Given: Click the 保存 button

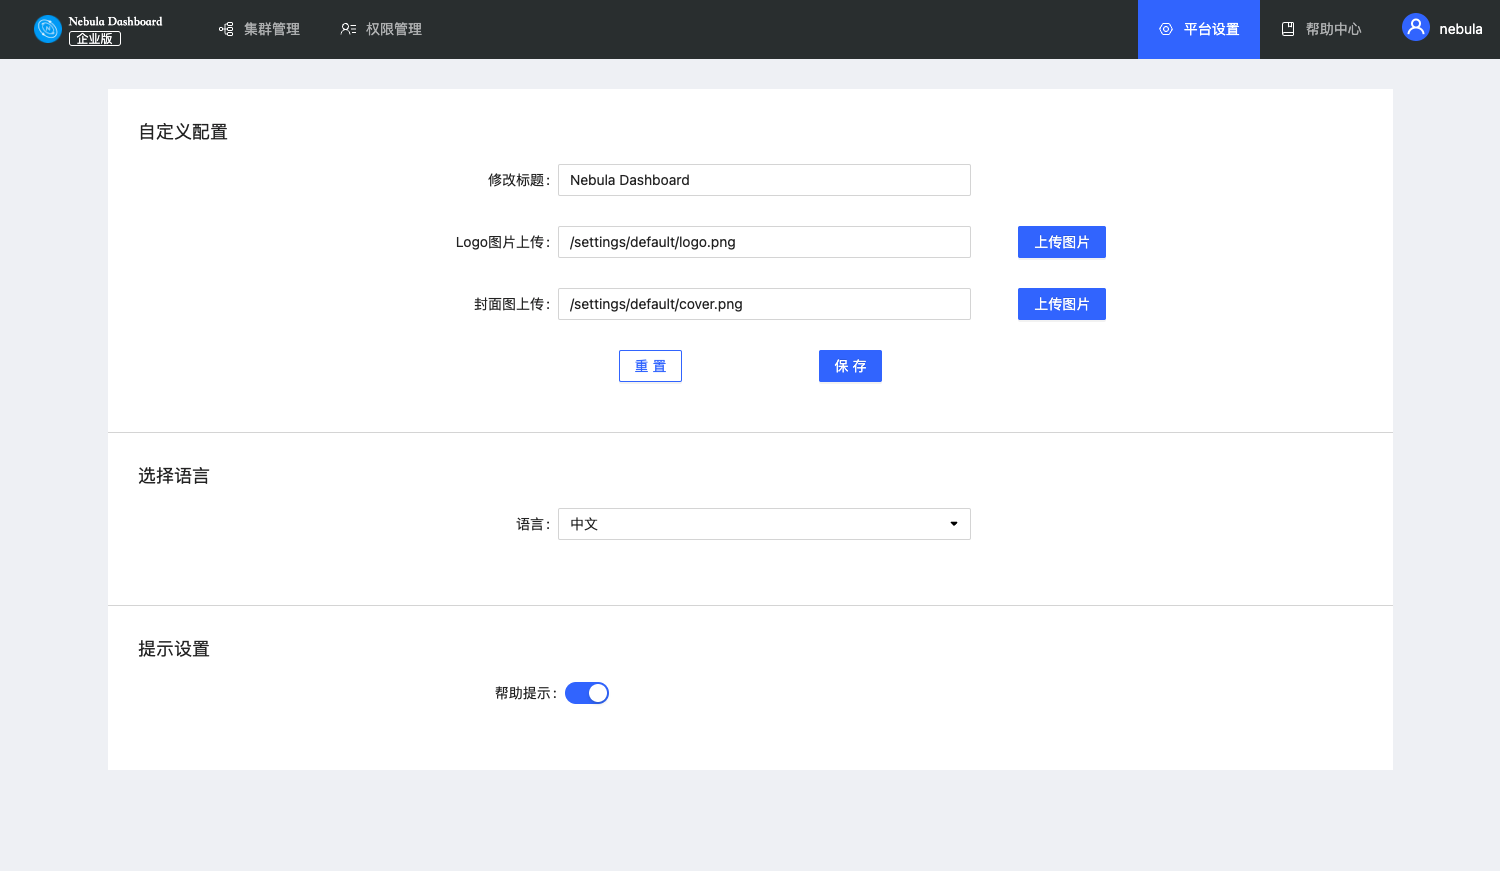Looking at the screenshot, I should (850, 366).
